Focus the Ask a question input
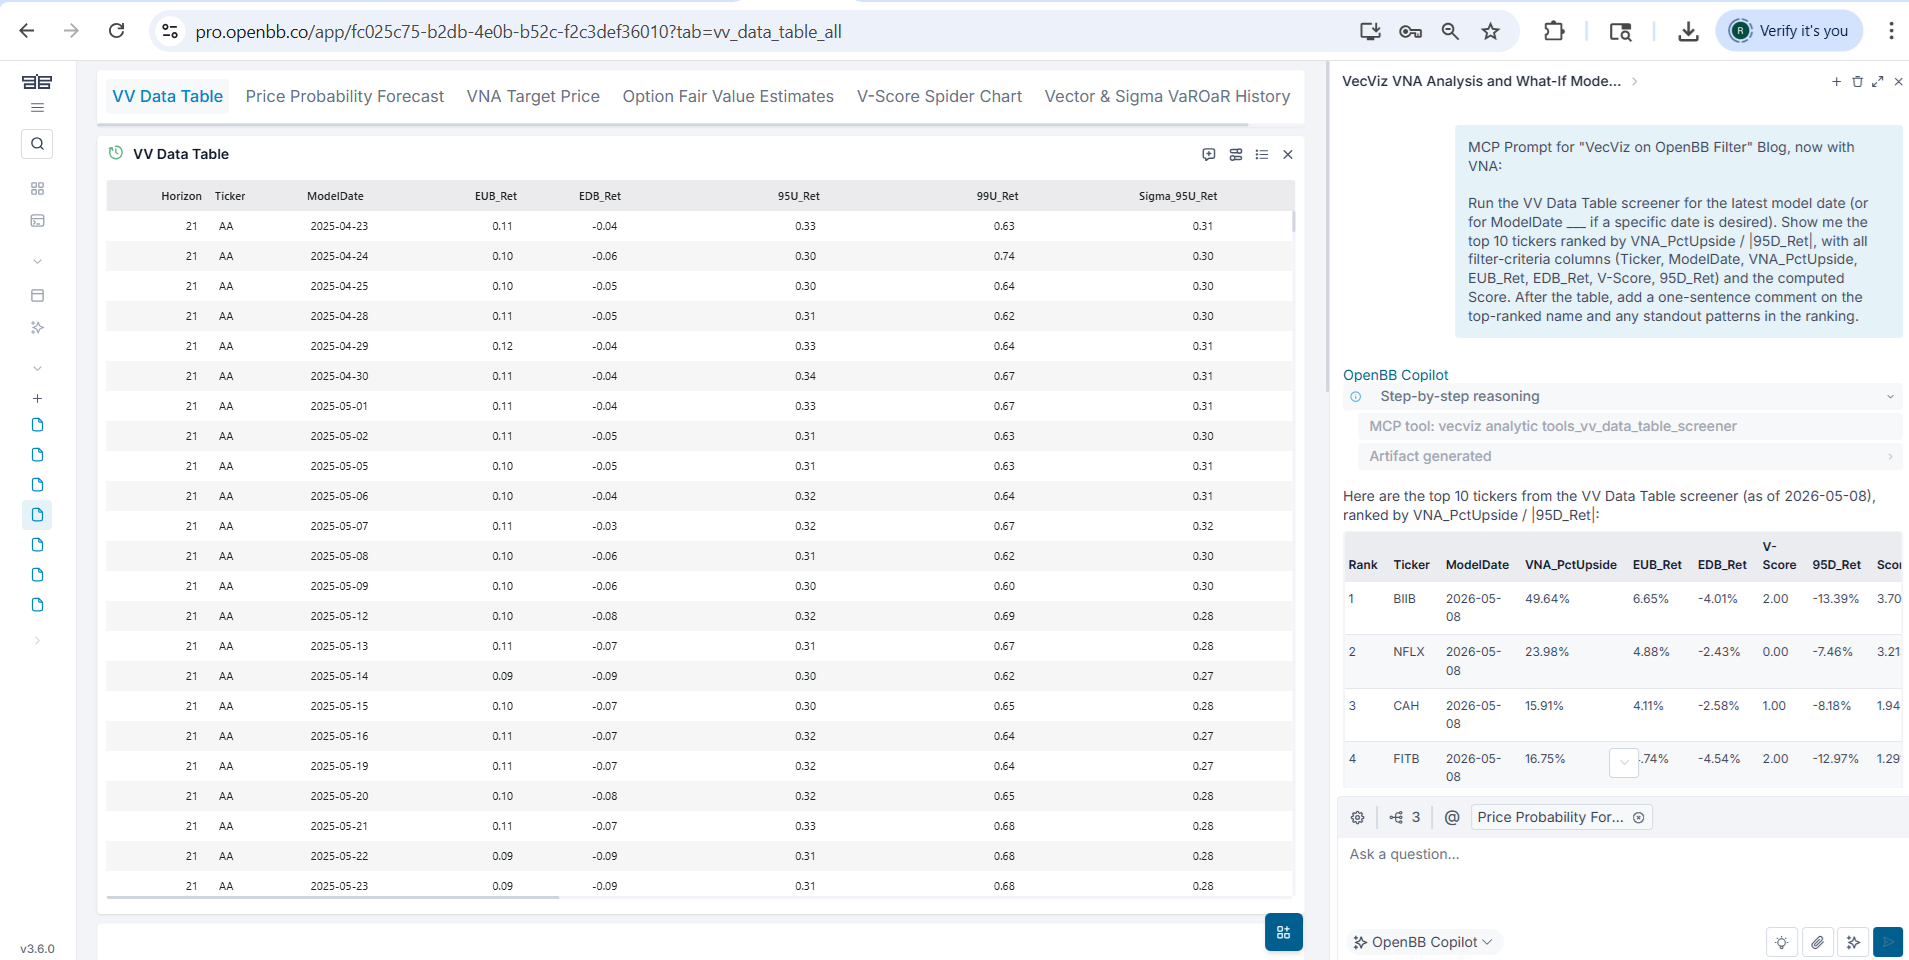 (1620, 855)
